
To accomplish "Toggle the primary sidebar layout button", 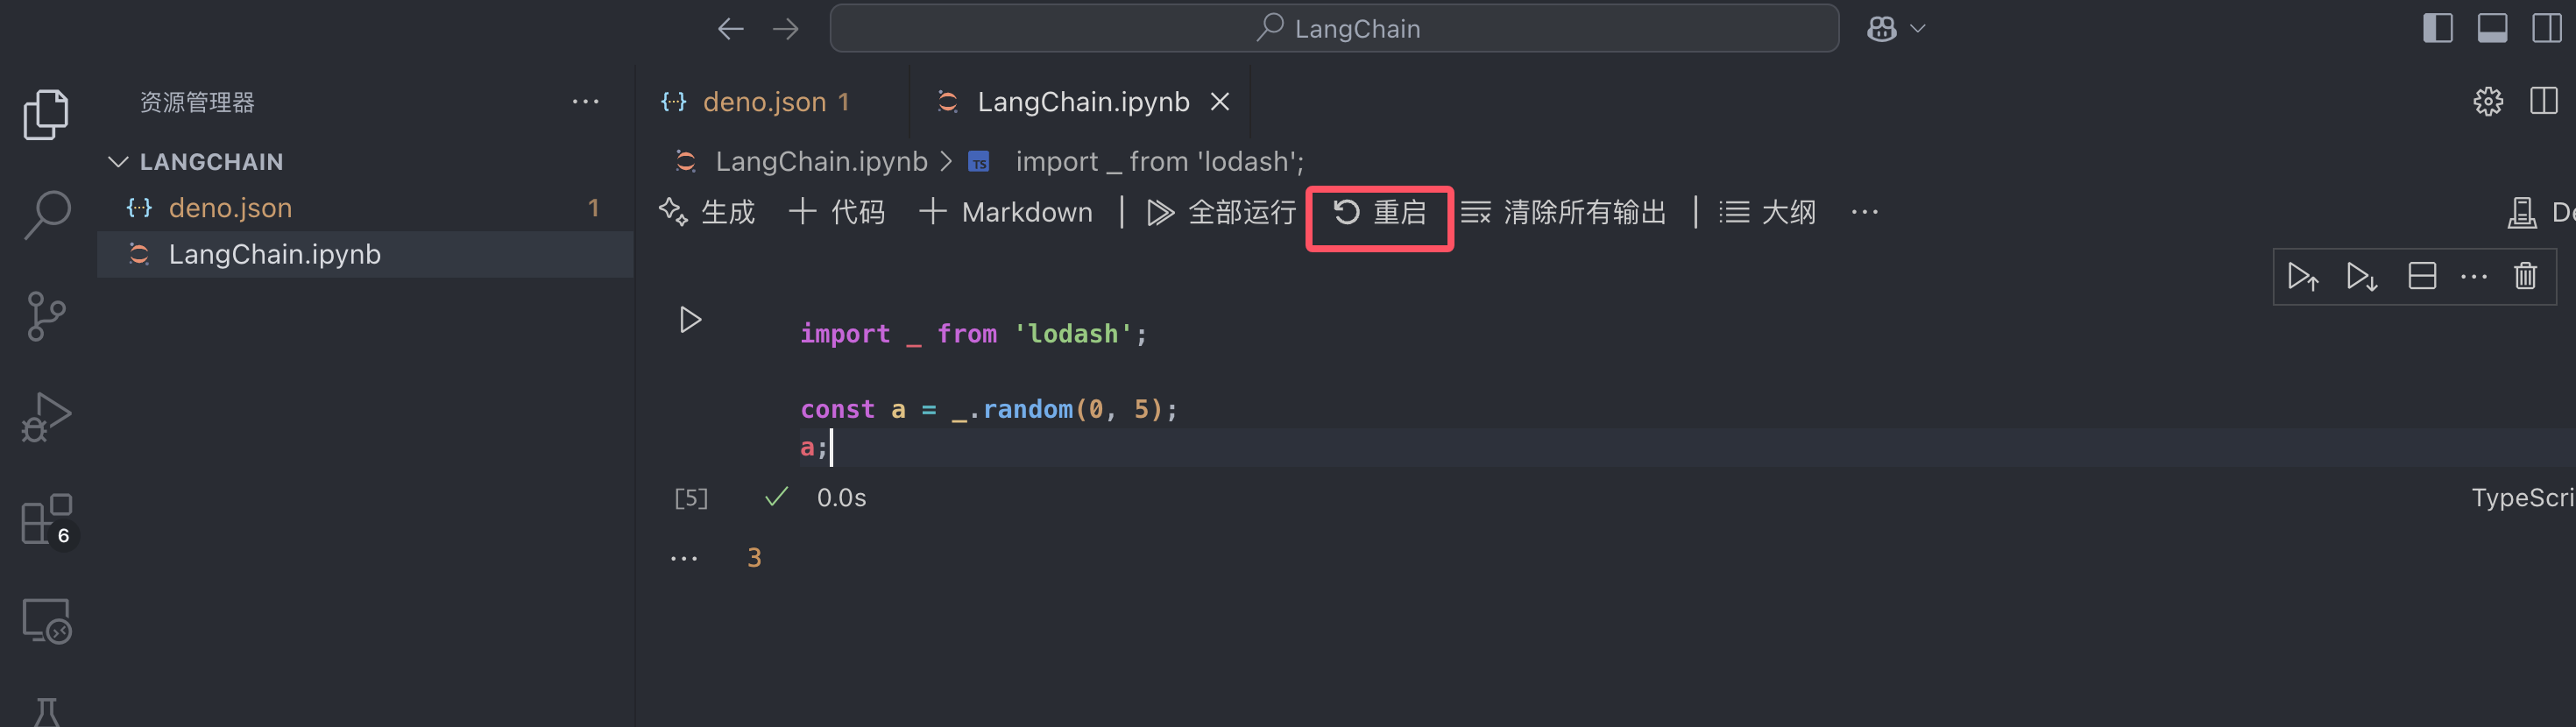I will point(2437,28).
